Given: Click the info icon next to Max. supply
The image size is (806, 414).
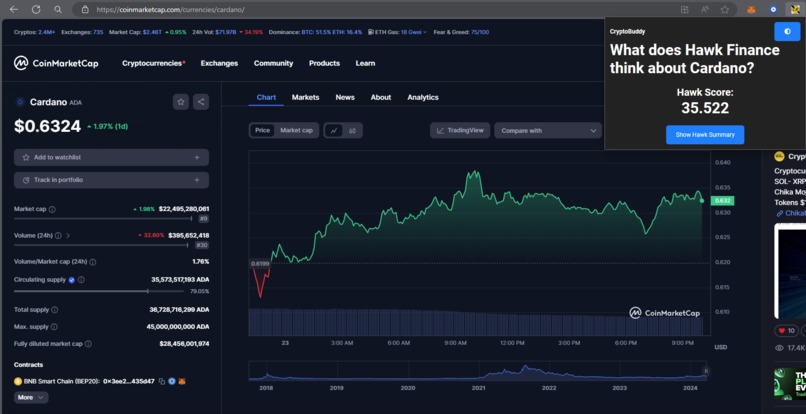Looking at the screenshot, I should [54, 327].
